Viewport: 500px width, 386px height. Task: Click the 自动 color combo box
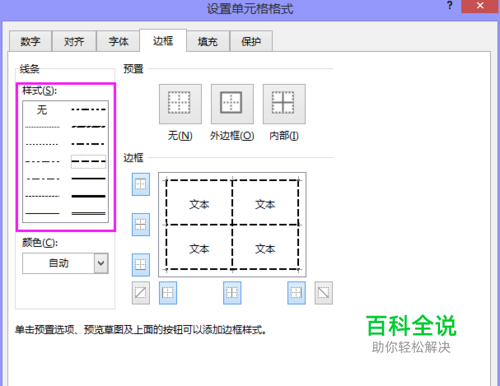tap(65, 263)
